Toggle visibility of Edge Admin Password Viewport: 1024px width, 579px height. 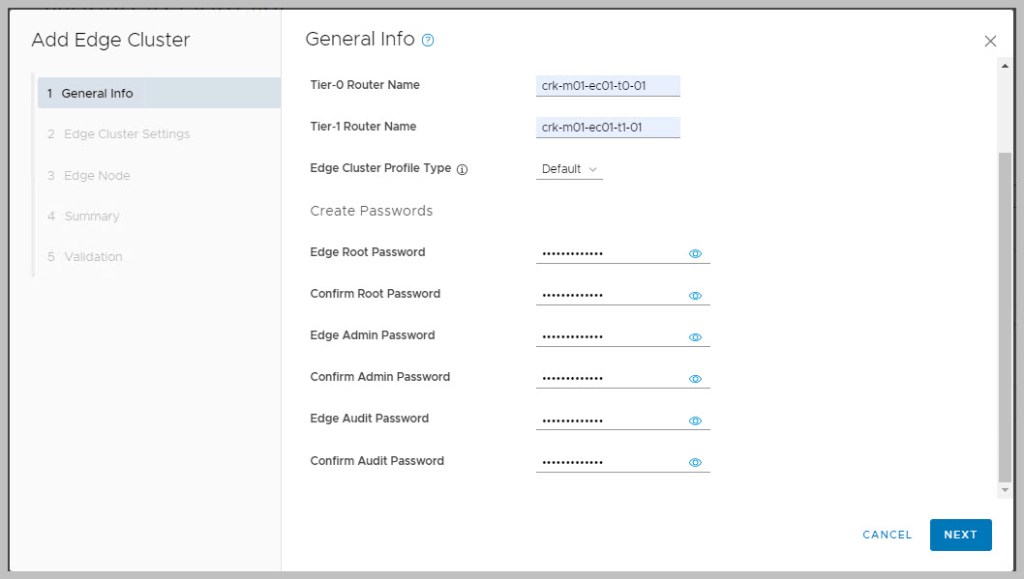coord(696,337)
